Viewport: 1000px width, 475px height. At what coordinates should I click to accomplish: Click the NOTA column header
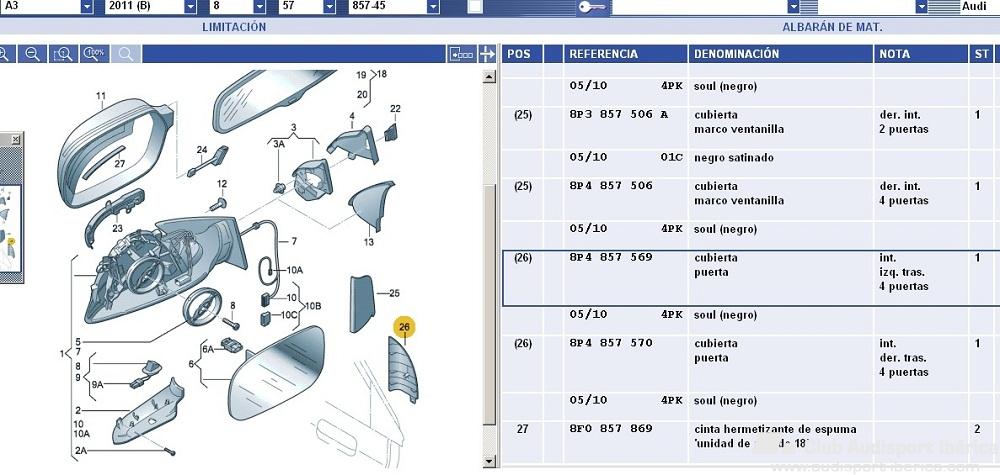click(x=920, y=54)
